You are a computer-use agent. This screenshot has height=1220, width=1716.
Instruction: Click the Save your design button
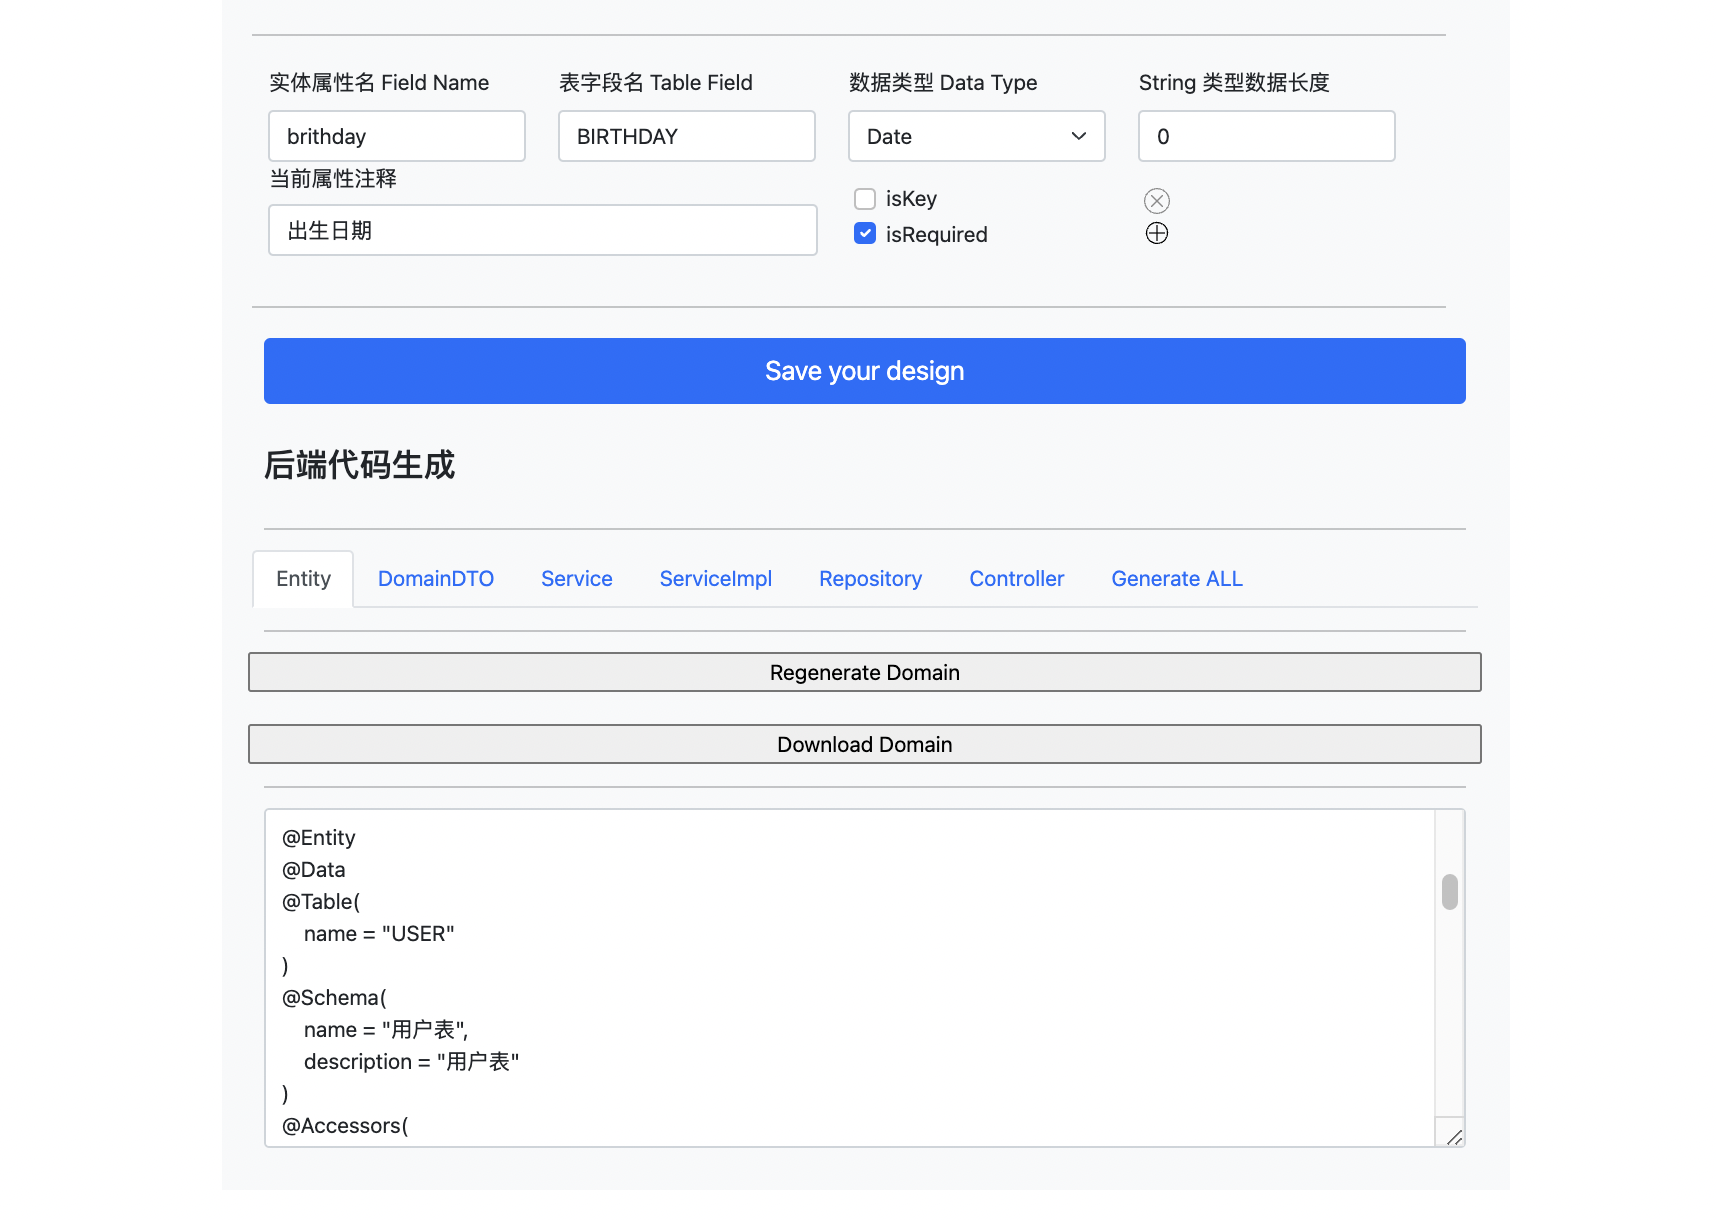point(864,371)
